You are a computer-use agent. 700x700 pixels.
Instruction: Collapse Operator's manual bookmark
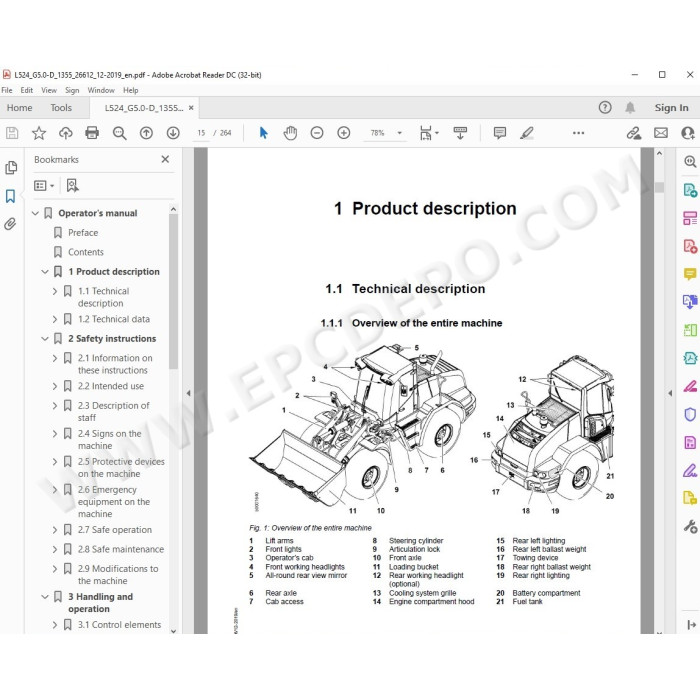click(x=35, y=213)
